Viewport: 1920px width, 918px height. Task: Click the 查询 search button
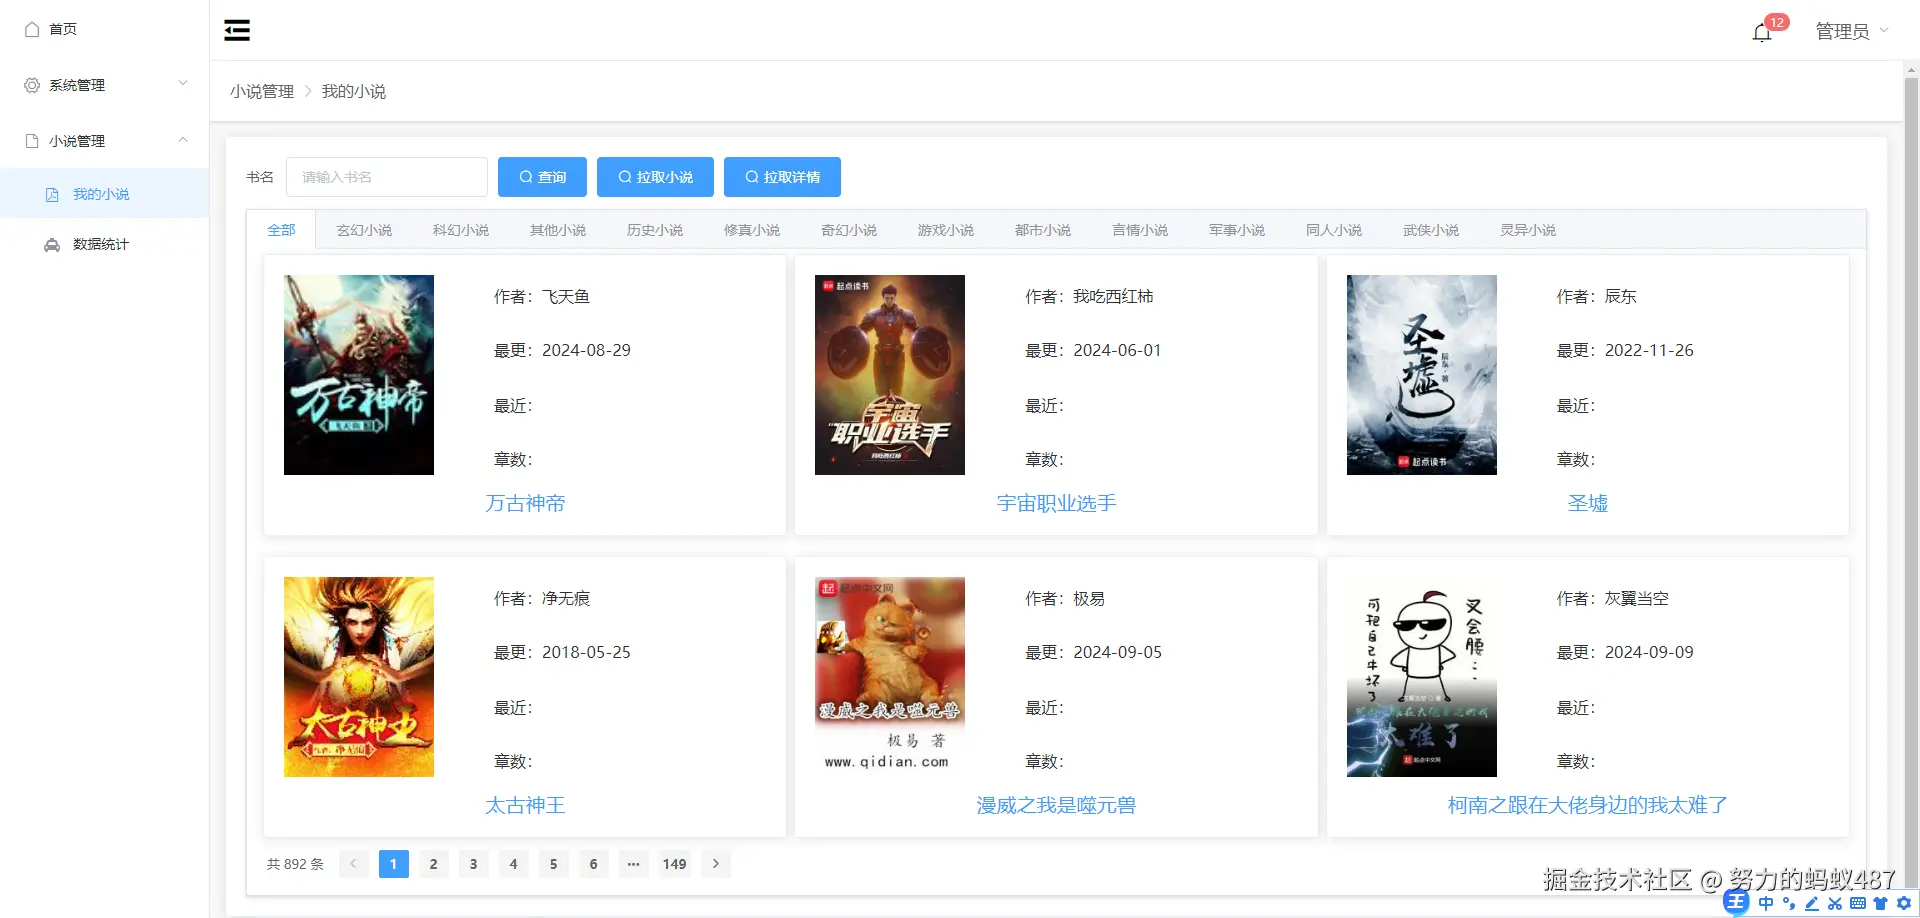542,177
